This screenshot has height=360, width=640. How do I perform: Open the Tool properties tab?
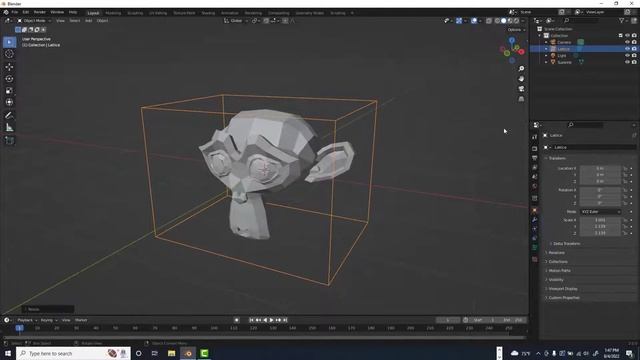[535, 137]
